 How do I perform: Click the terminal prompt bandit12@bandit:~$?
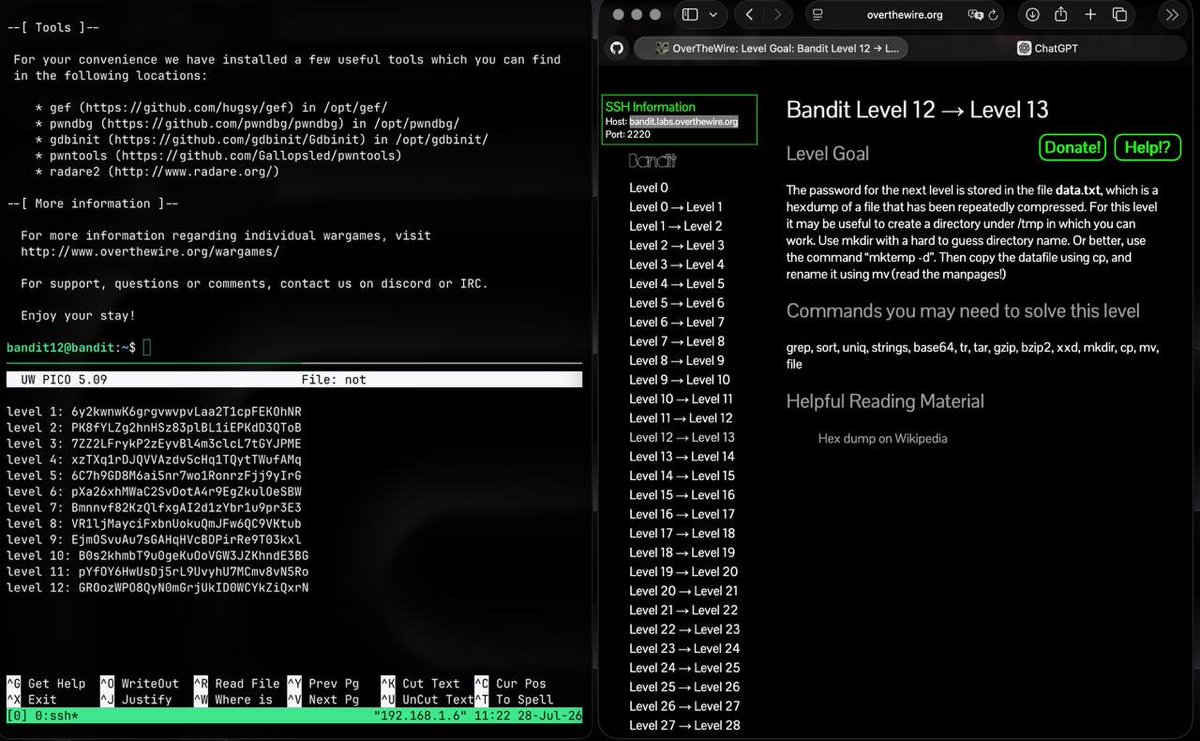point(71,347)
